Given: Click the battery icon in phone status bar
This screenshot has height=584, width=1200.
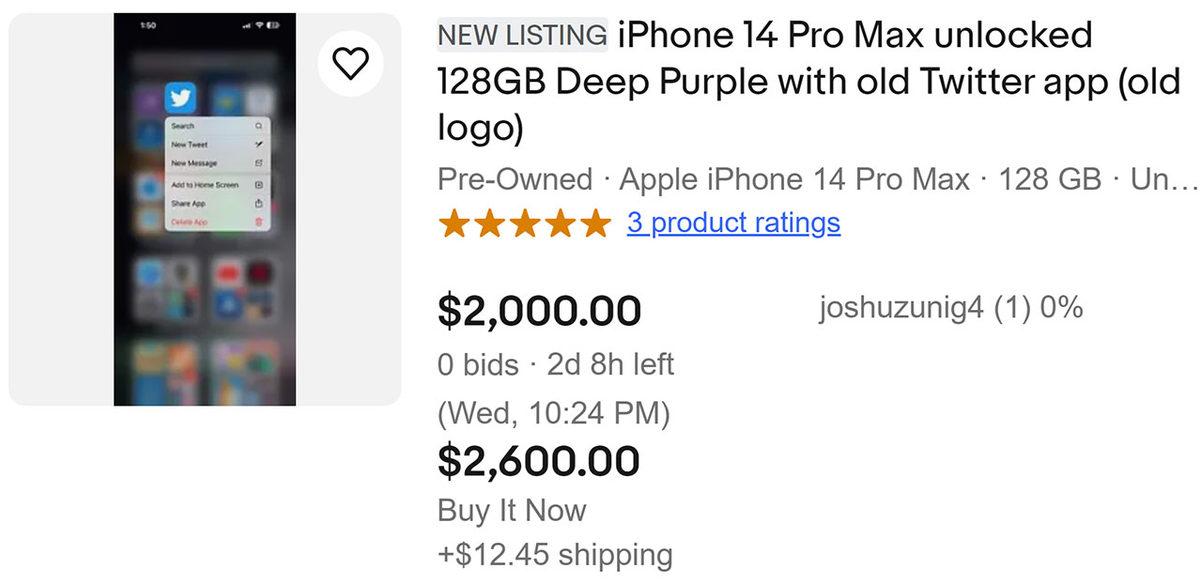Looking at the screenshot, I should pyautogui.click(x=273, y=24).
